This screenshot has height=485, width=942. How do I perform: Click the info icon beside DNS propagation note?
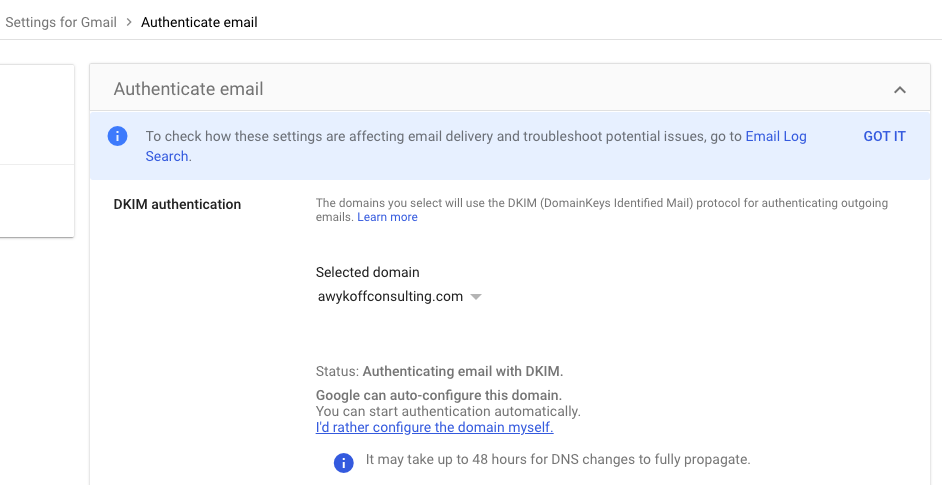point(343,461)
